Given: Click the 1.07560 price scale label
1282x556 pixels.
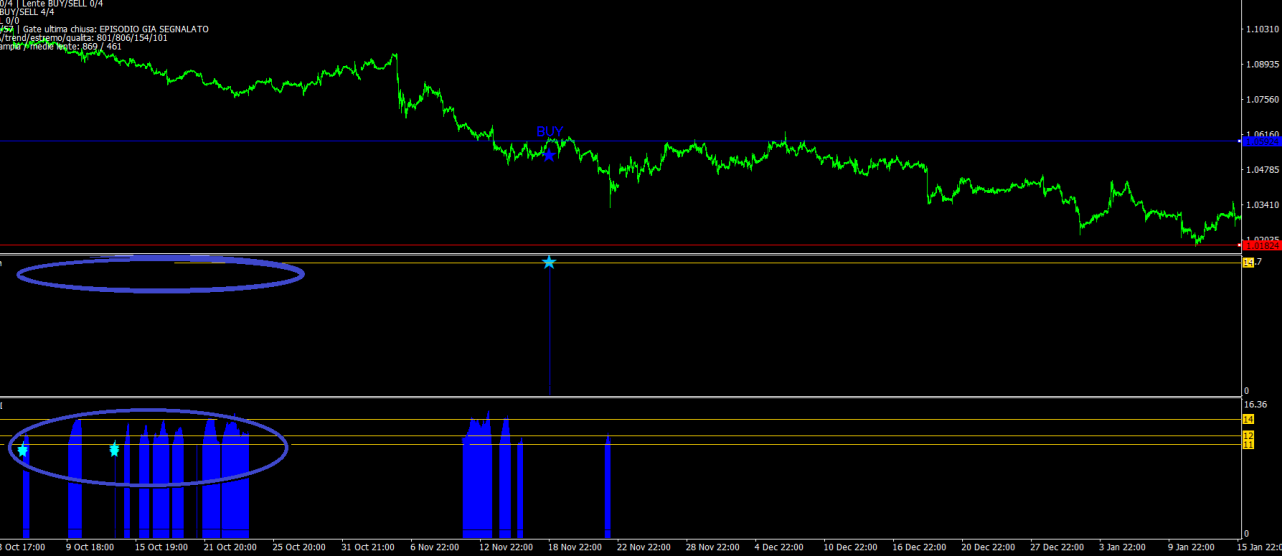Looking at the screenshot, I should click(x=1260, y=99).
